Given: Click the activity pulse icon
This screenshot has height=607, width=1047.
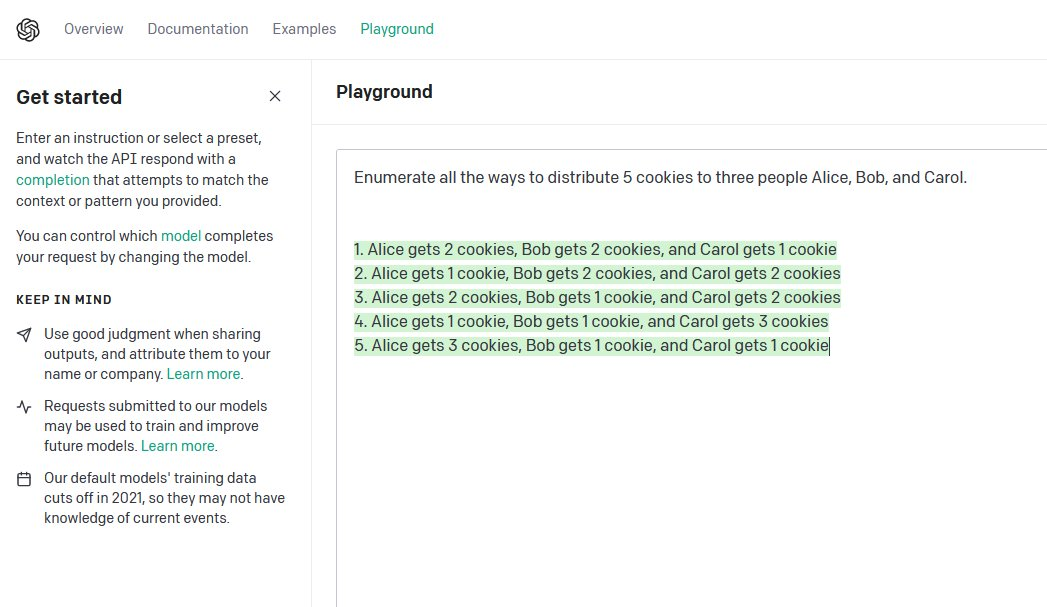Looking at the screenshot, I should pos(24,407).
